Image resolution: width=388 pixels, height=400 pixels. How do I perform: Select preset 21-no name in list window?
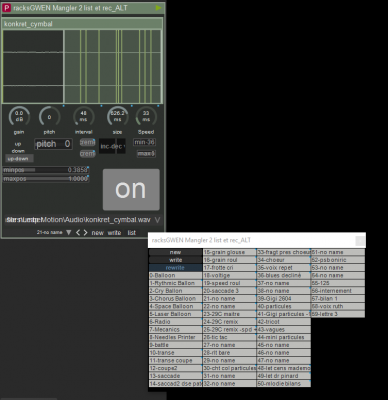(229, 299)
